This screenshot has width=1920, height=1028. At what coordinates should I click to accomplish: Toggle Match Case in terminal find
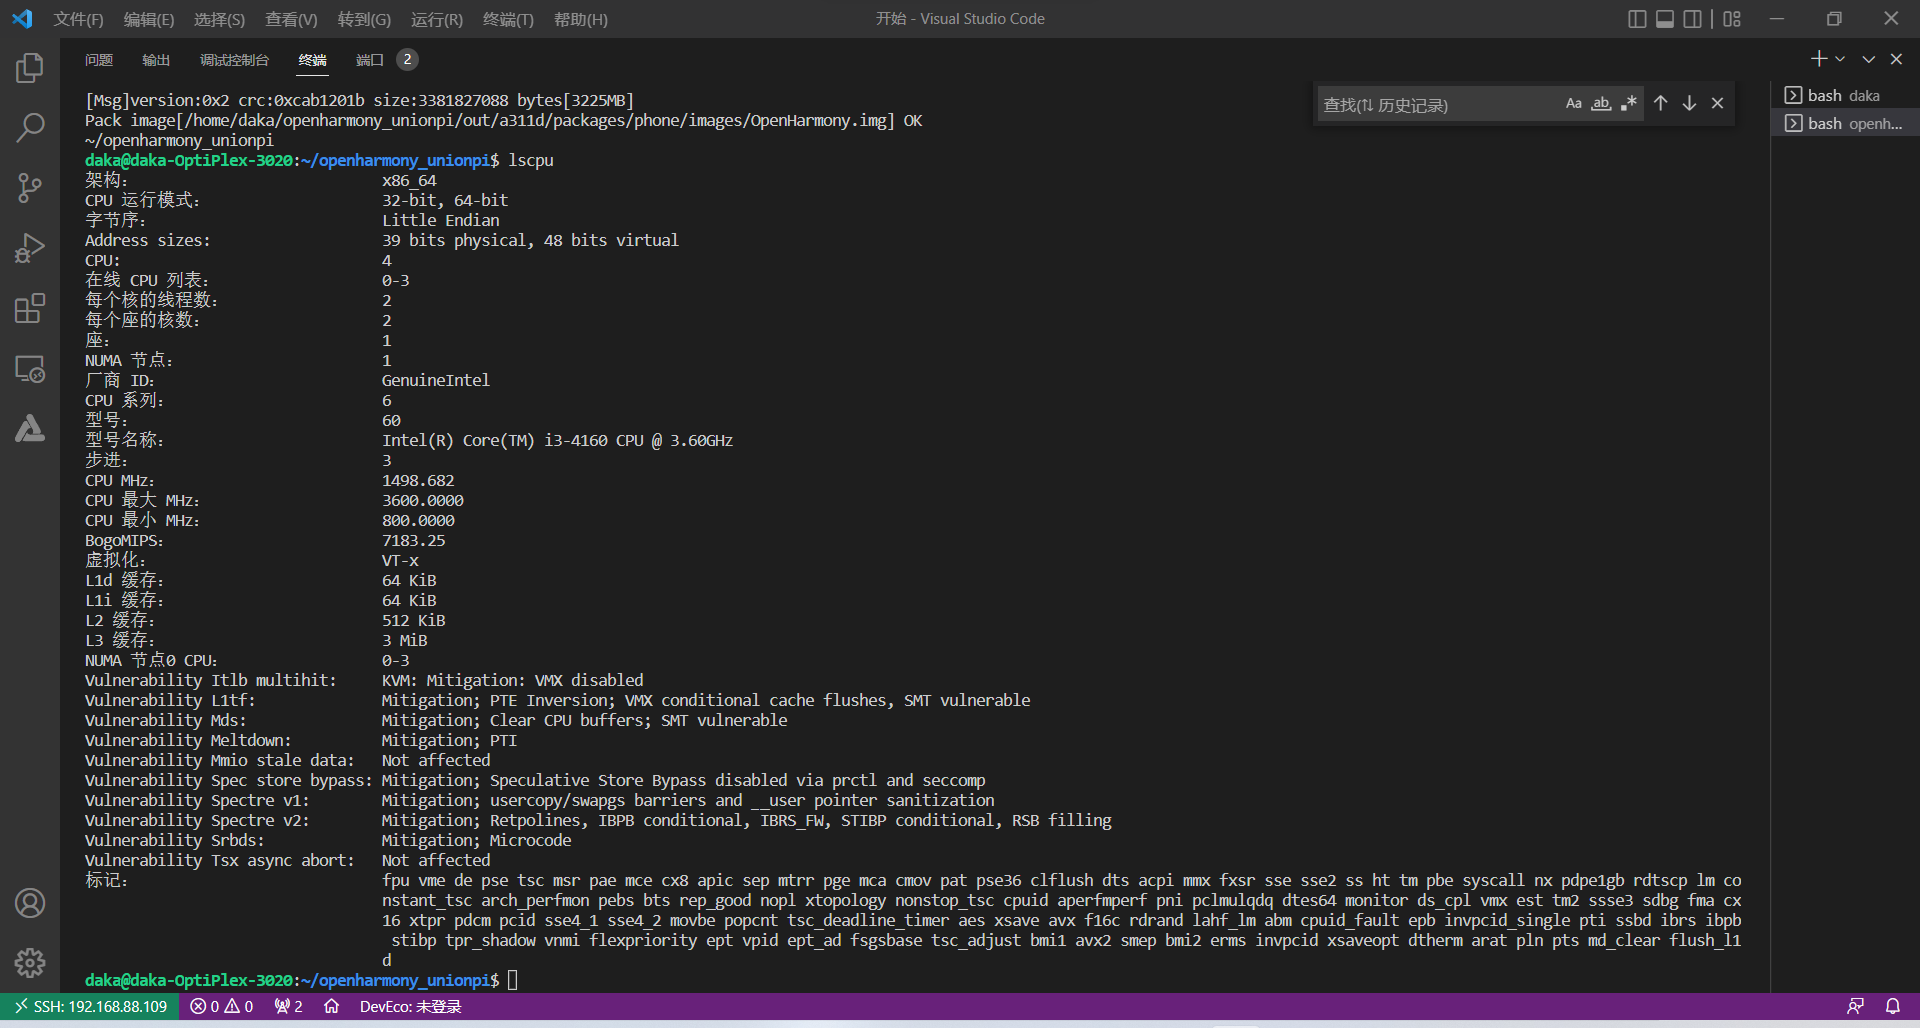(1573, 104)
